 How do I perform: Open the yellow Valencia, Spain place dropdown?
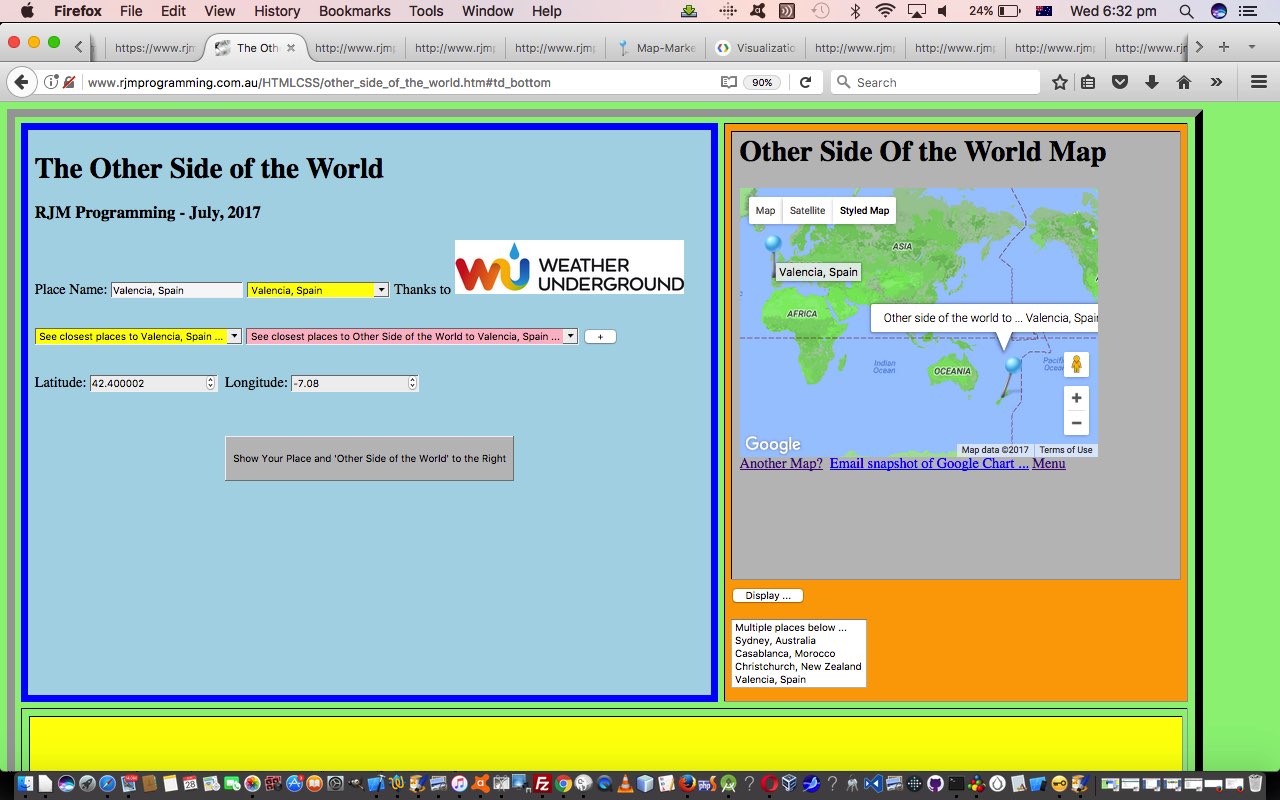coord(317,290)
